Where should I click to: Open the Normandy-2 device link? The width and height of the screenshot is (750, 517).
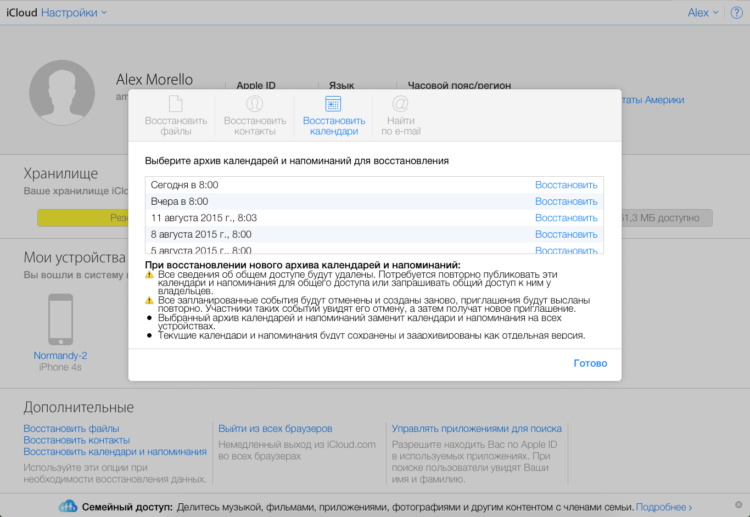point(60,355)
